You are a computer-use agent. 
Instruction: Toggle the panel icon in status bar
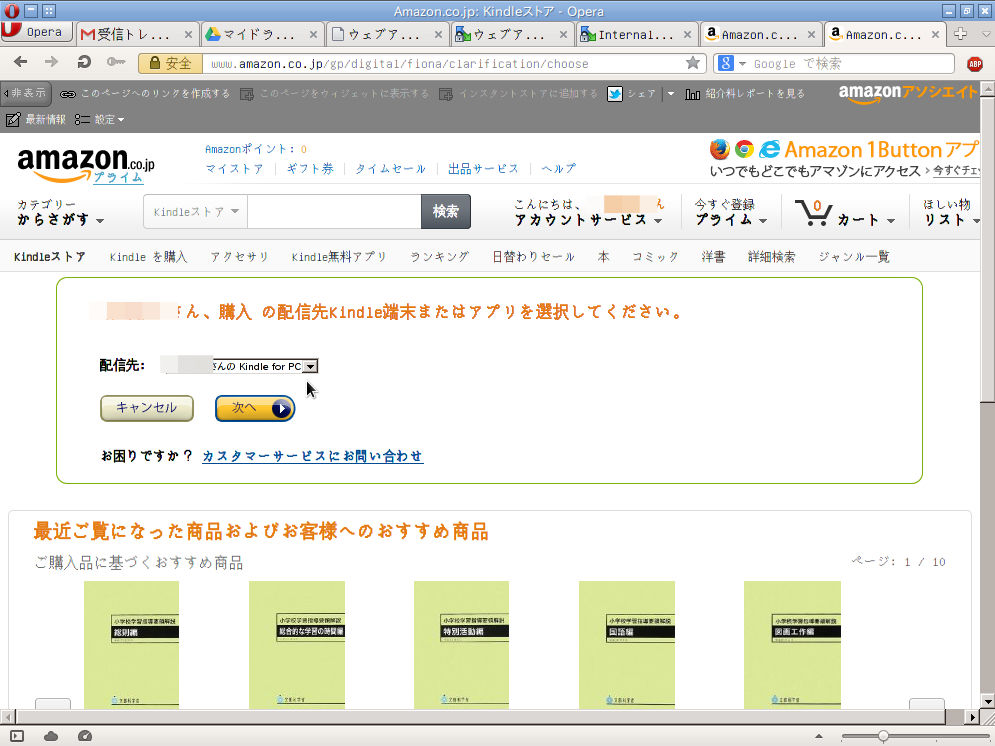(16, 736)
